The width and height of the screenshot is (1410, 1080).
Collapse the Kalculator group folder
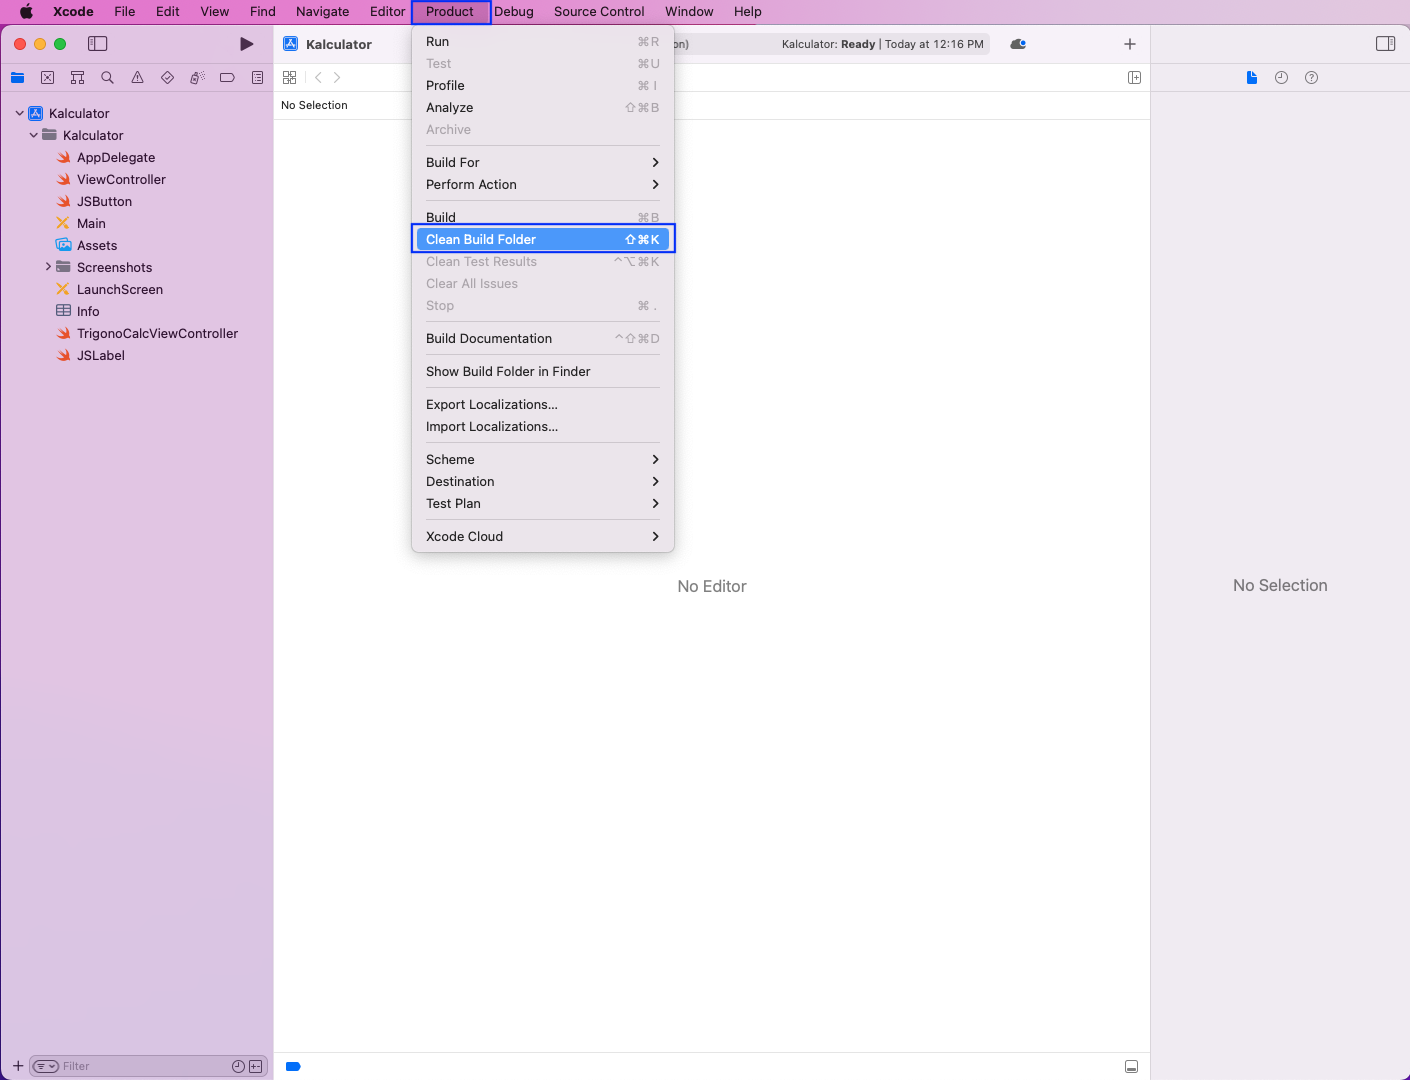point(33,135)
